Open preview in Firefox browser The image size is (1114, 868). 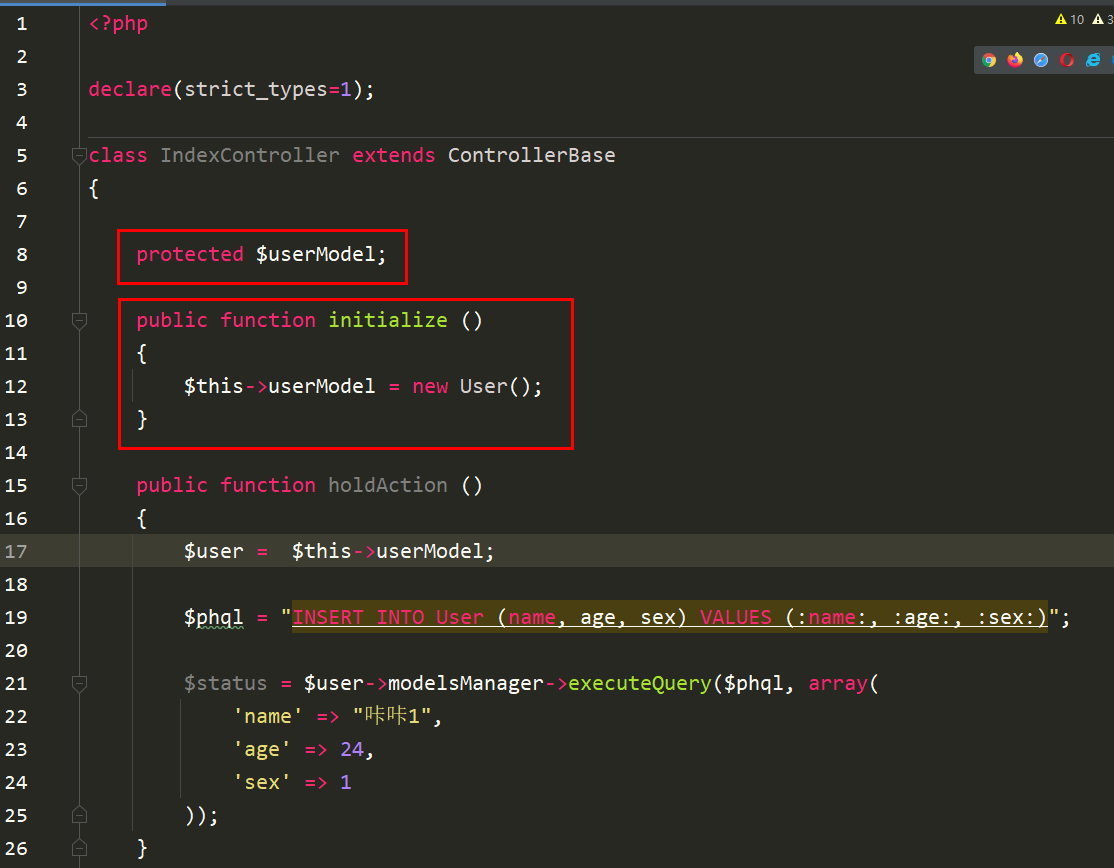pos(1015,60)
